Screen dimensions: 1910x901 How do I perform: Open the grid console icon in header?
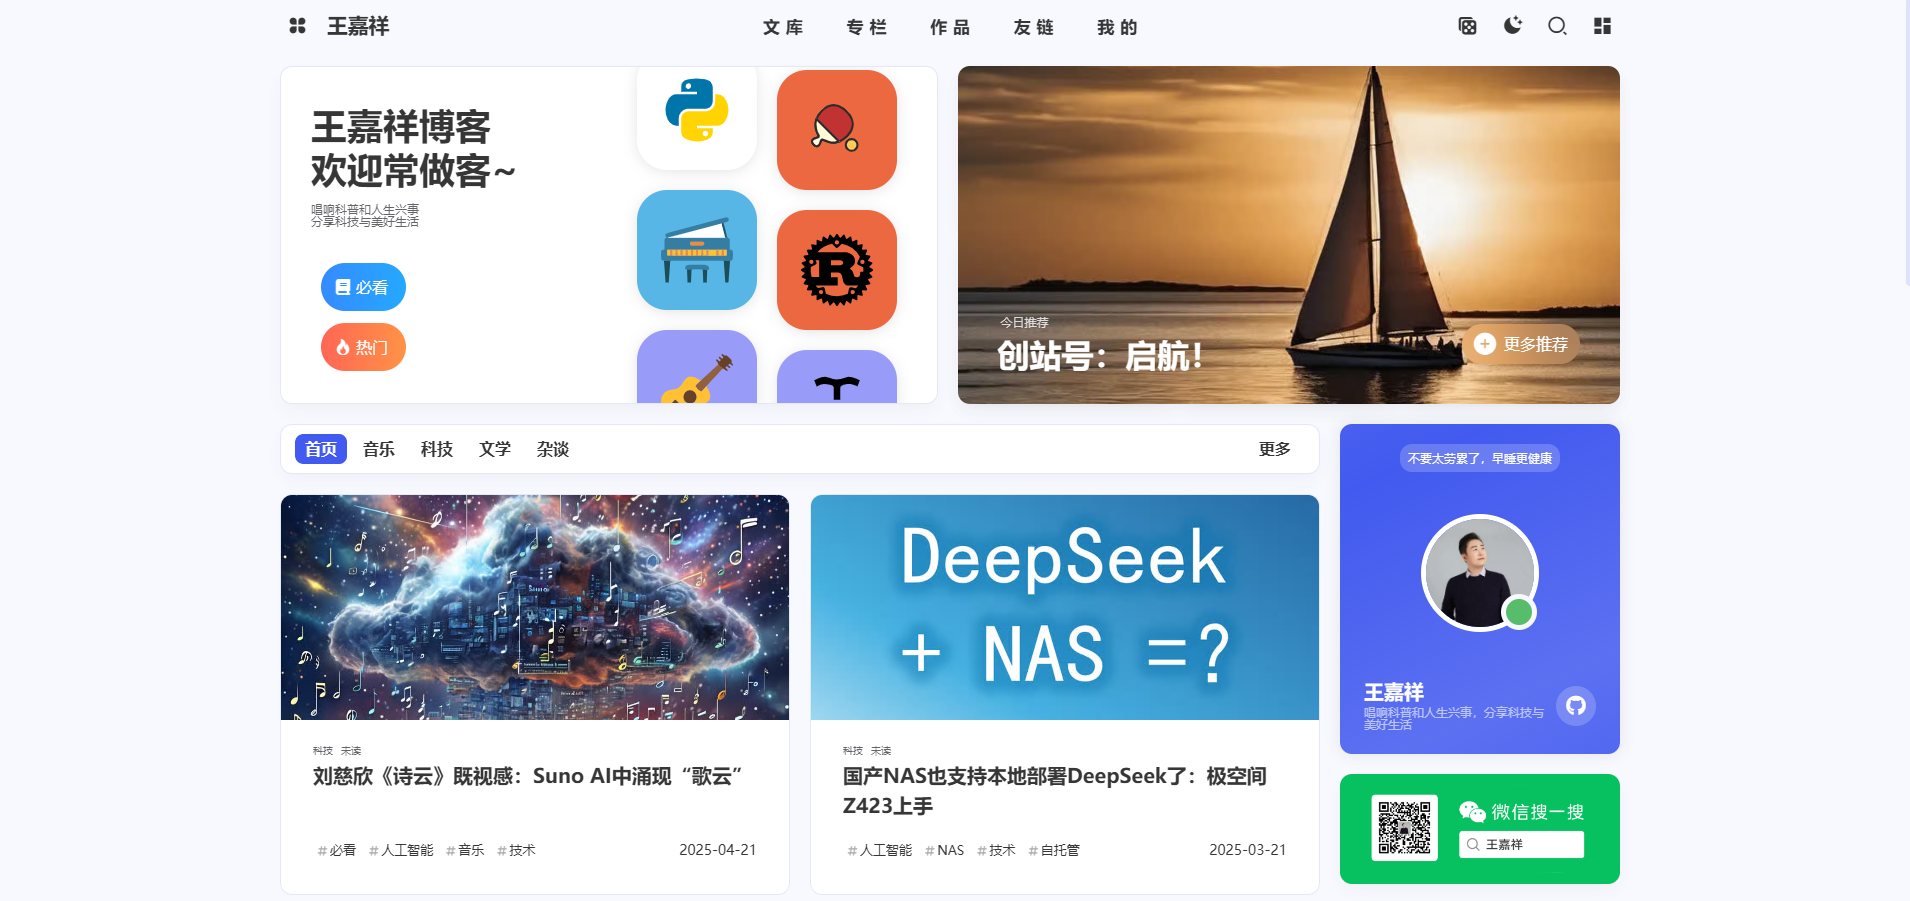coord(1602,26)
